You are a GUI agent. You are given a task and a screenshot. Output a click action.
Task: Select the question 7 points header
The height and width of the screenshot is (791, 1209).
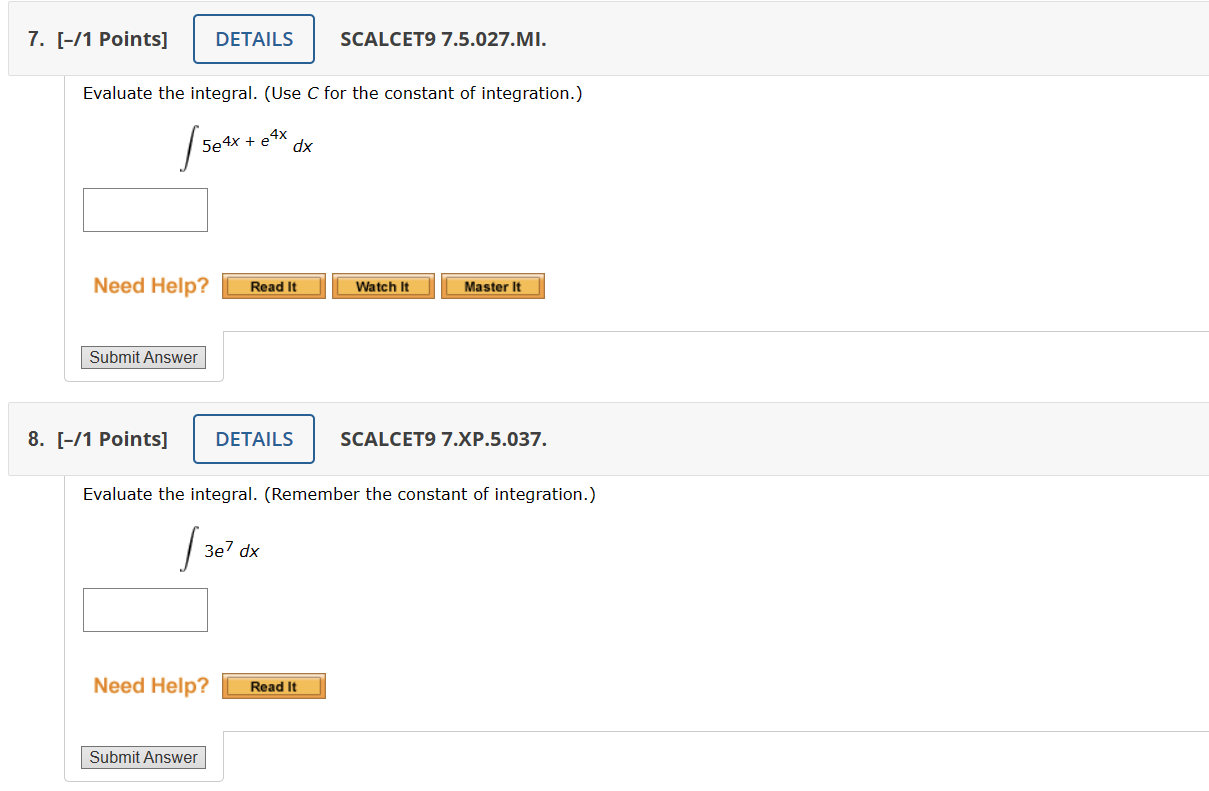[x=98, y=39]
